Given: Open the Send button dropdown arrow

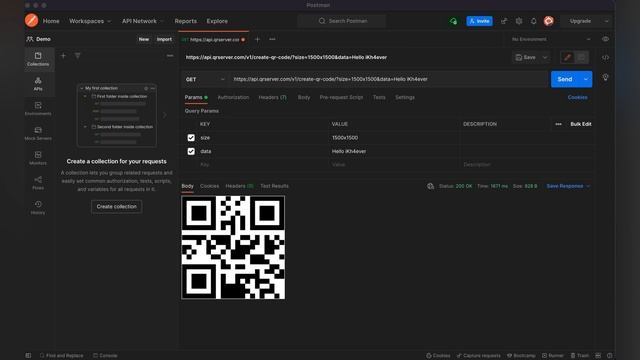Looking at the screenshot, I should click(586, 79).
